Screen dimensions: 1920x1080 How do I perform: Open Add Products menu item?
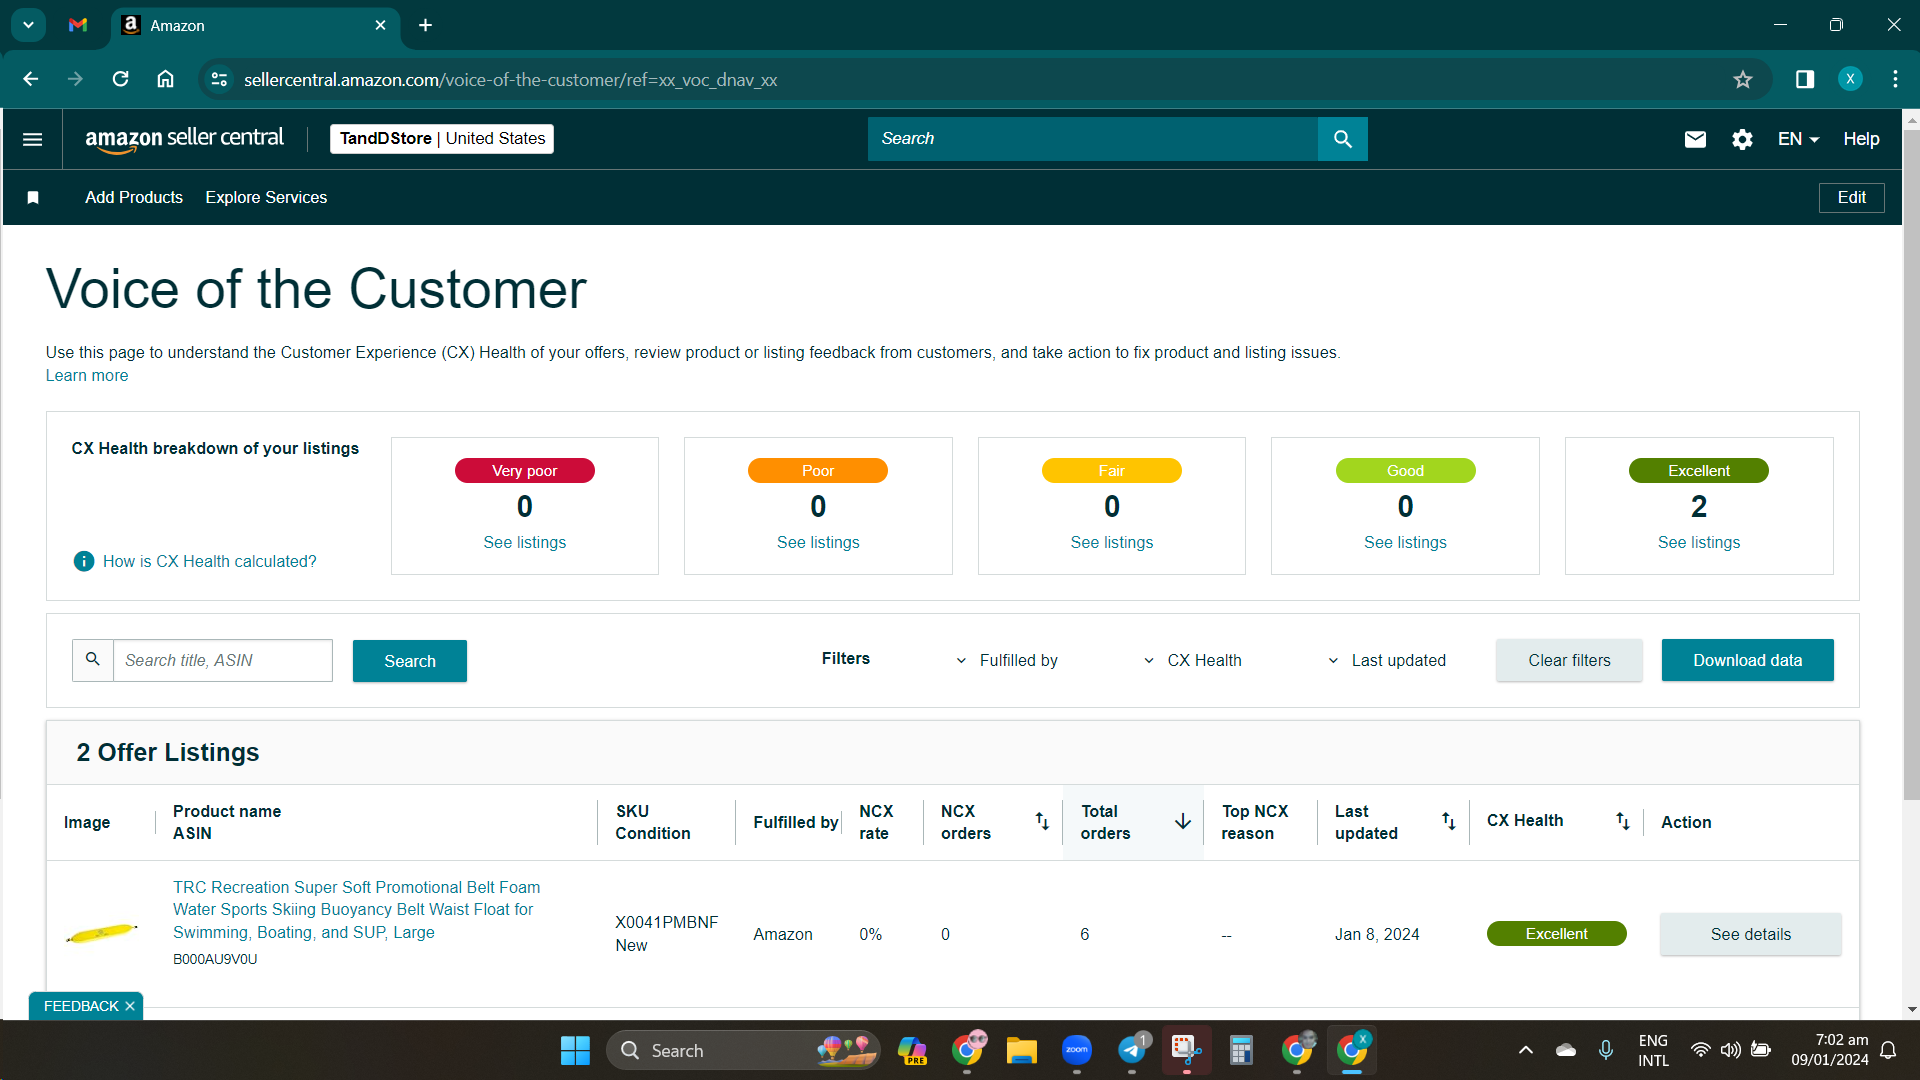(134, 197)
